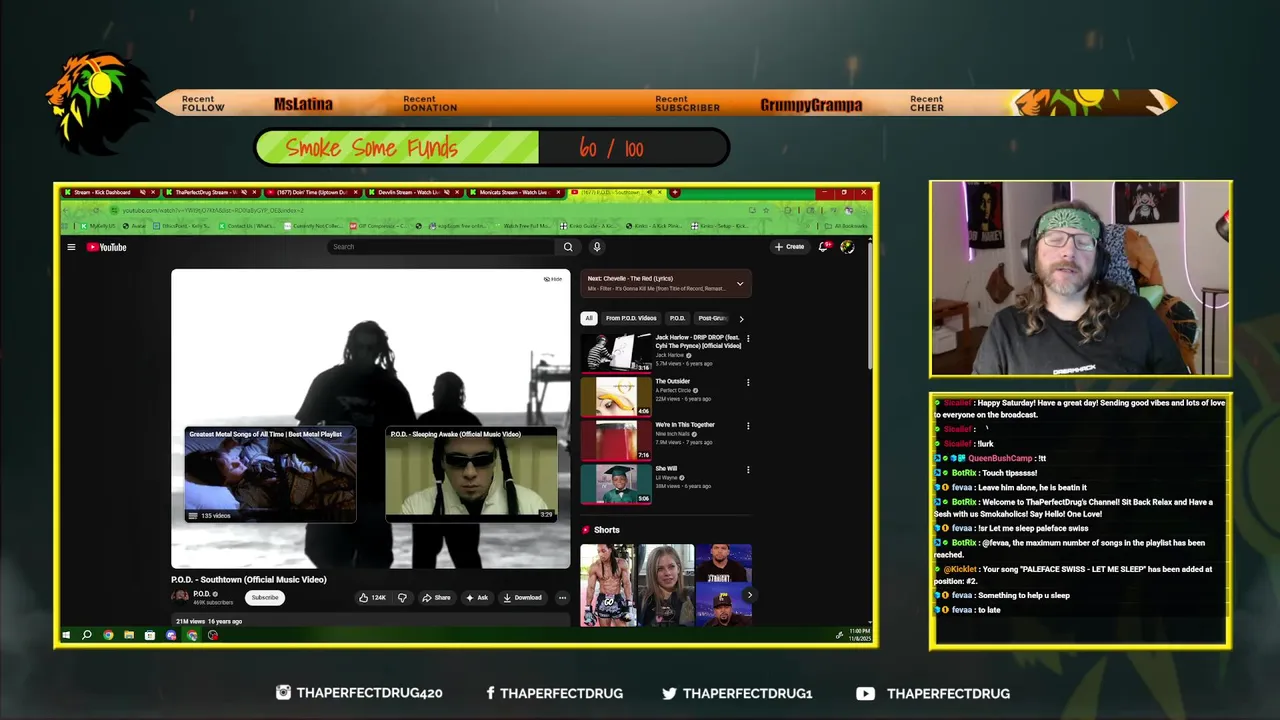1280x720 pixels.
Task: Click the Ask button
Action: click(x=477, y=598)
